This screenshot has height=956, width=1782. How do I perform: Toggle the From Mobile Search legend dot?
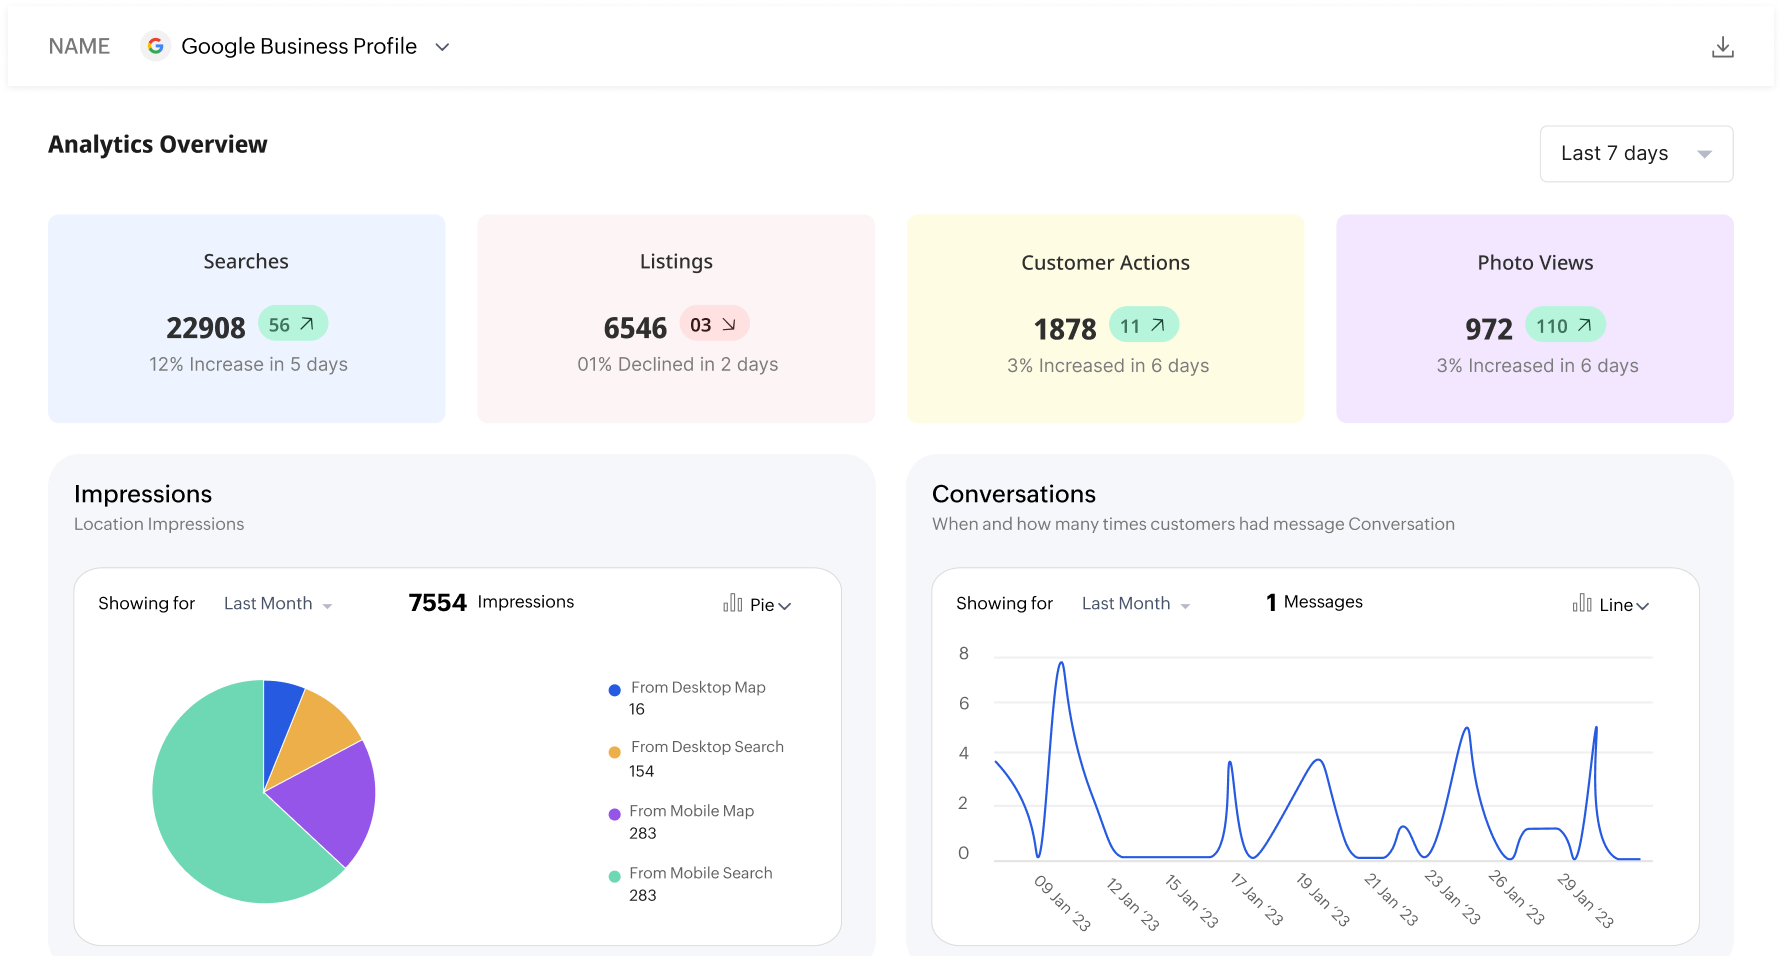[x=613, y=876]
